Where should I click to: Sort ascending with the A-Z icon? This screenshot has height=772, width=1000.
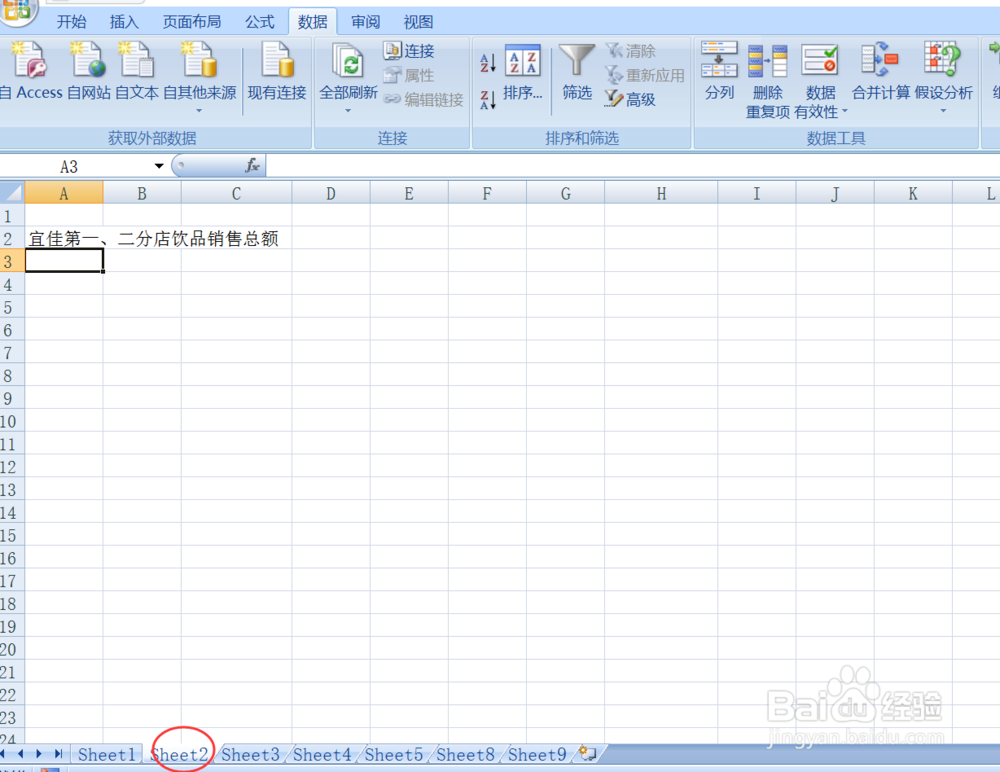(x=487, y=63)
